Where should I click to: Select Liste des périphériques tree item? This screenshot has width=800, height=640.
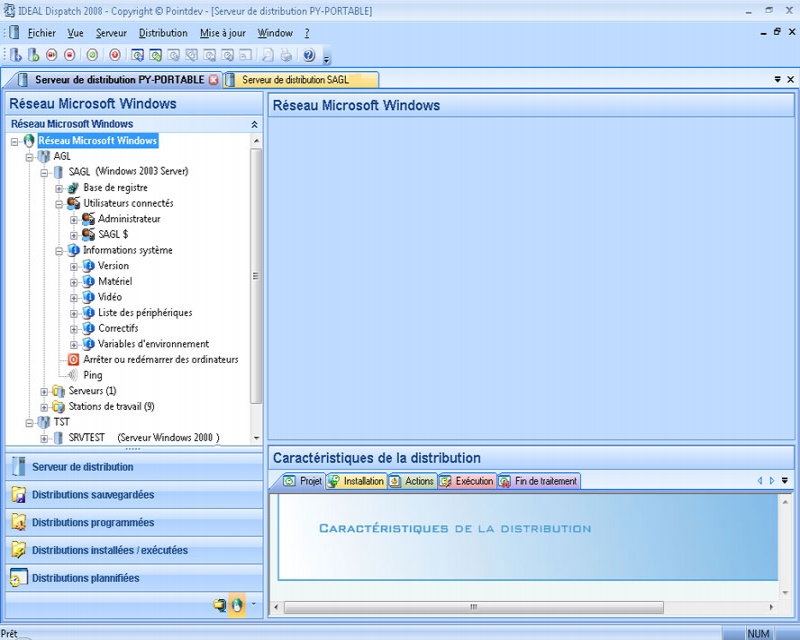145,312
